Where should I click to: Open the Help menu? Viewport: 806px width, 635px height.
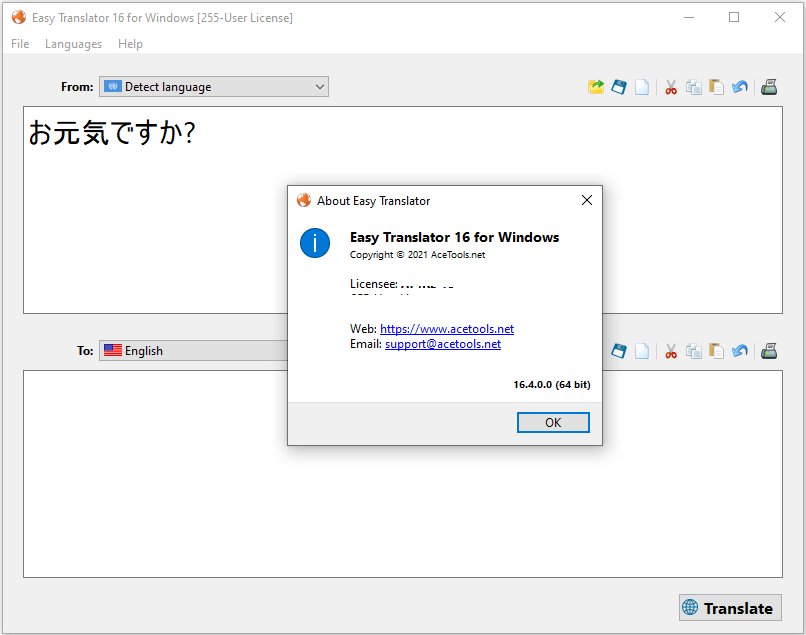pyautogui.click(x=131, y=44)
